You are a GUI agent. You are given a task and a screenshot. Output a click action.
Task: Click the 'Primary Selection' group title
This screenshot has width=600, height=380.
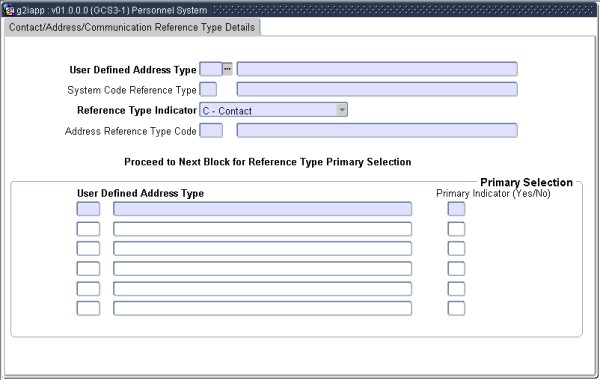[x=527, y=182]
